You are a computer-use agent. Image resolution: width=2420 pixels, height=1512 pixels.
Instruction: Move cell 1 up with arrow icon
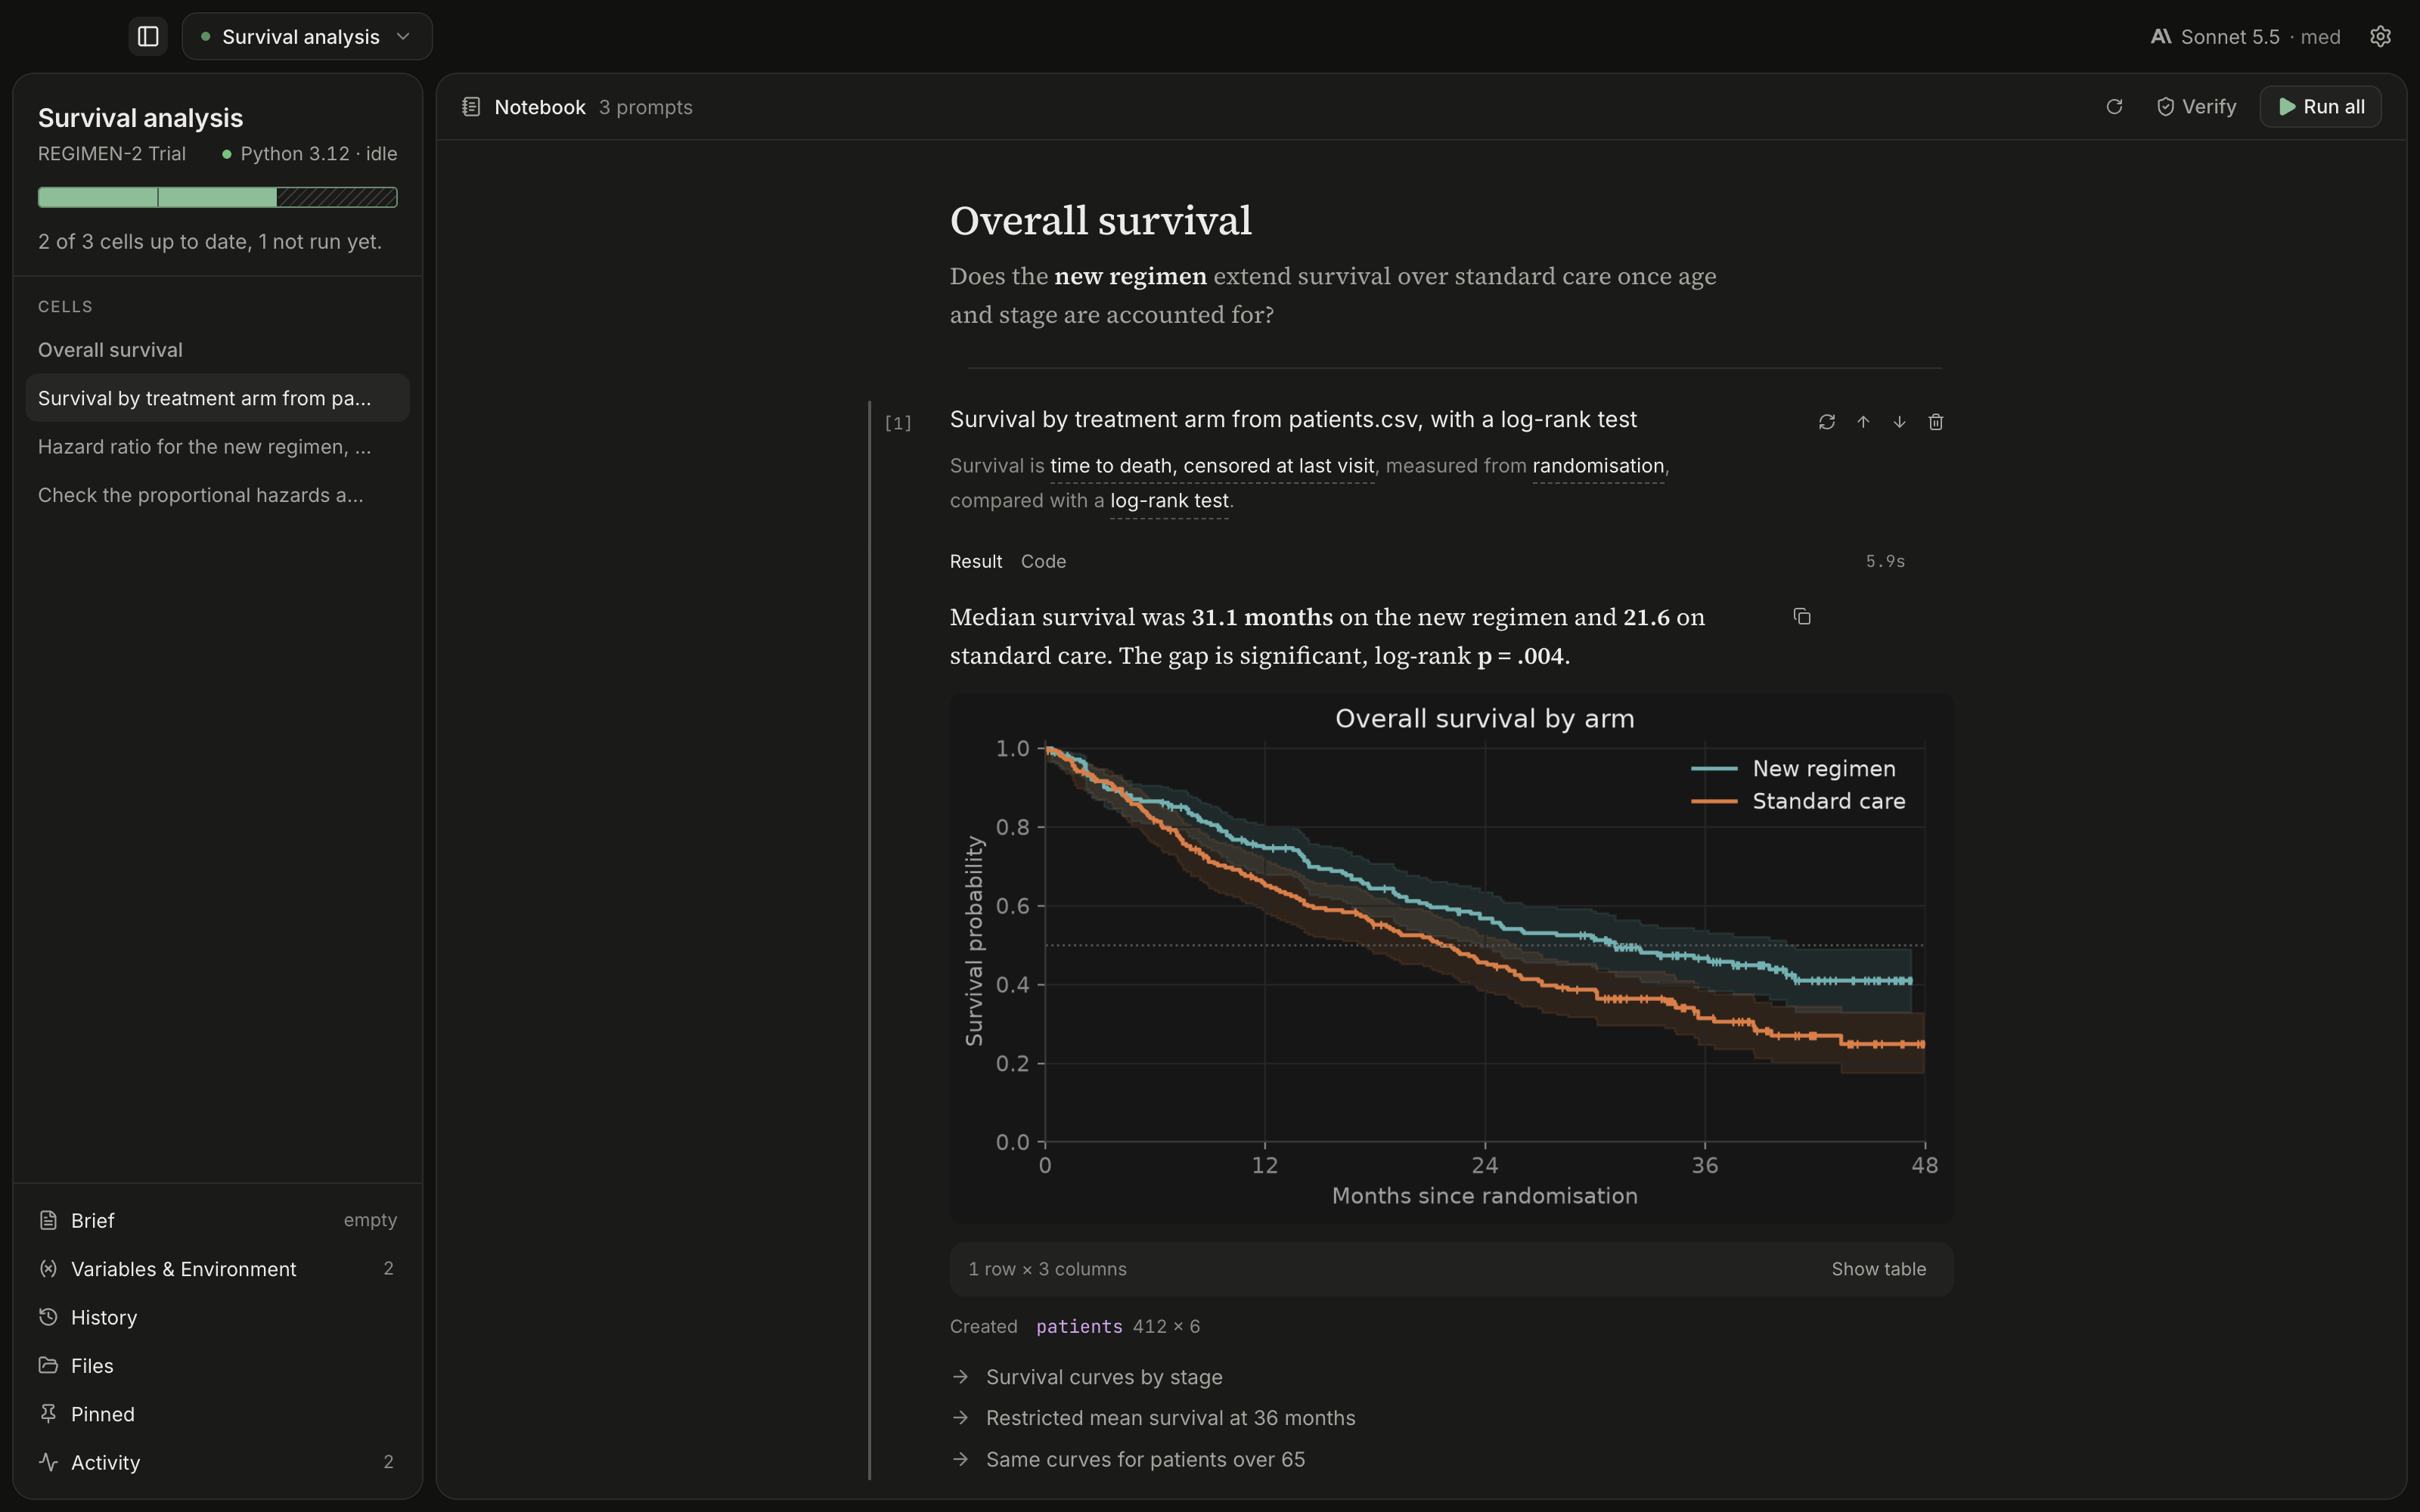click(x=1863, y=422)
